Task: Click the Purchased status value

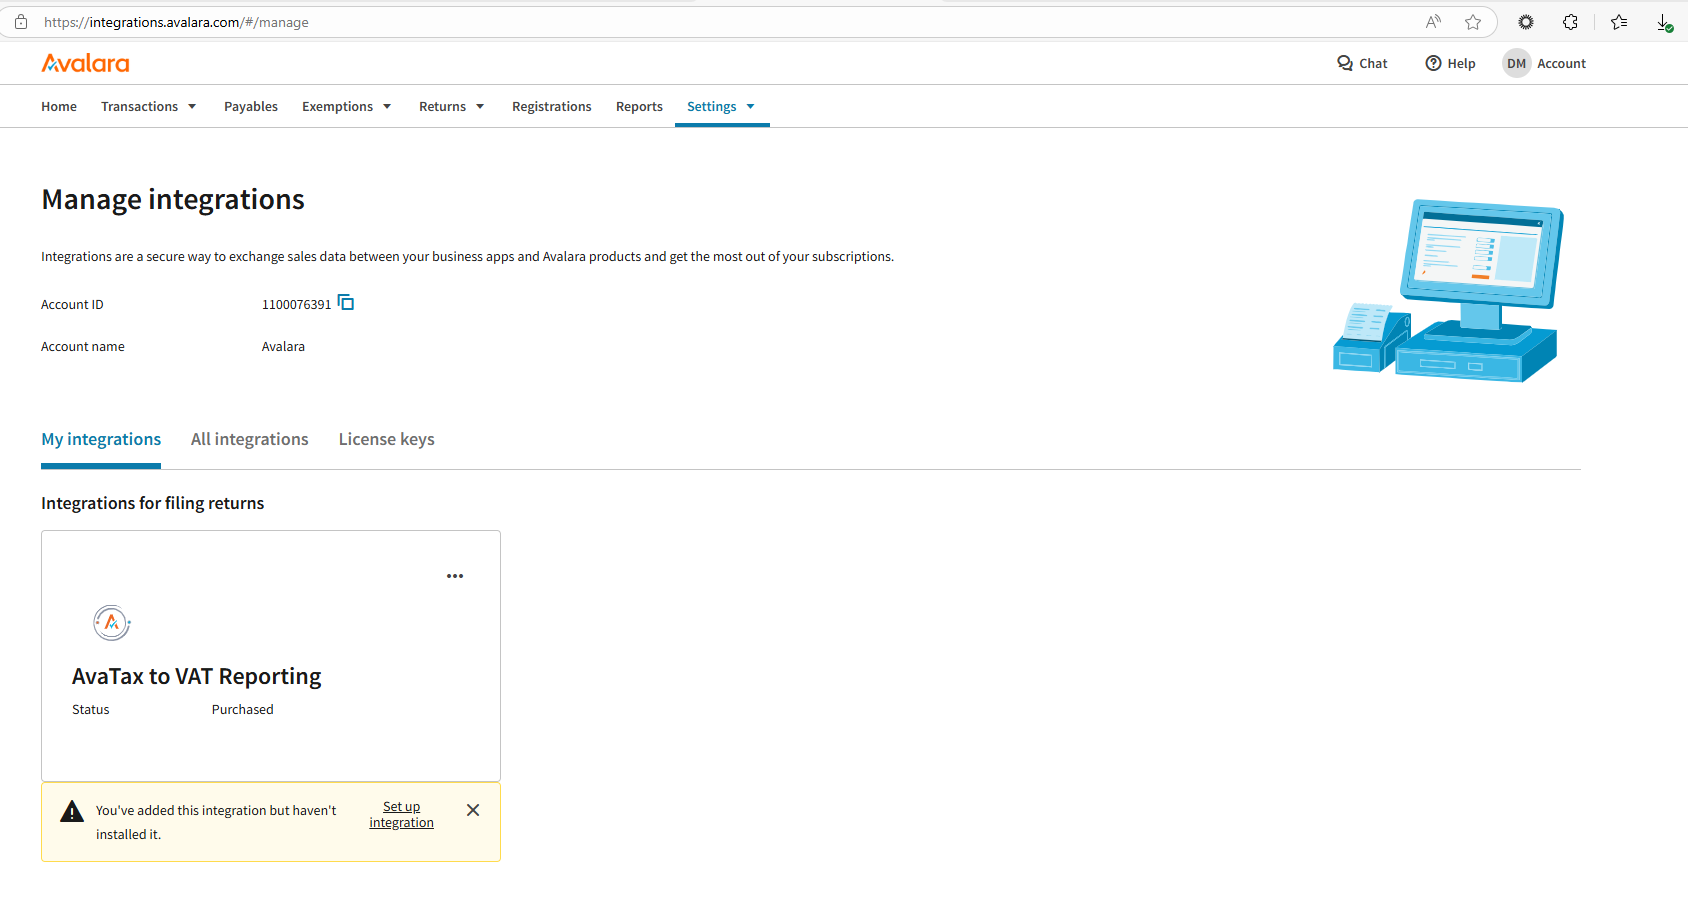Action: 242,709
